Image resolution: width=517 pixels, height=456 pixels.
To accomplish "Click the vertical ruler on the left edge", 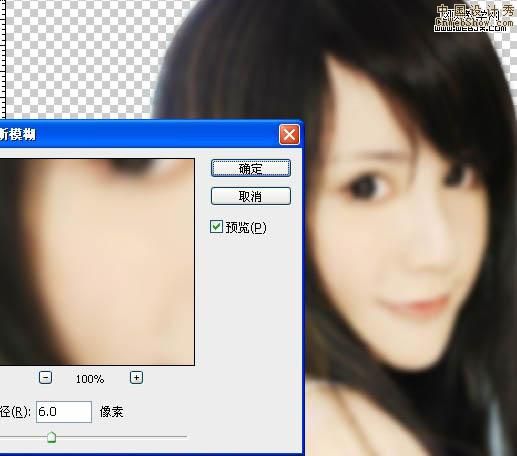I will click(x=3, y=58).
